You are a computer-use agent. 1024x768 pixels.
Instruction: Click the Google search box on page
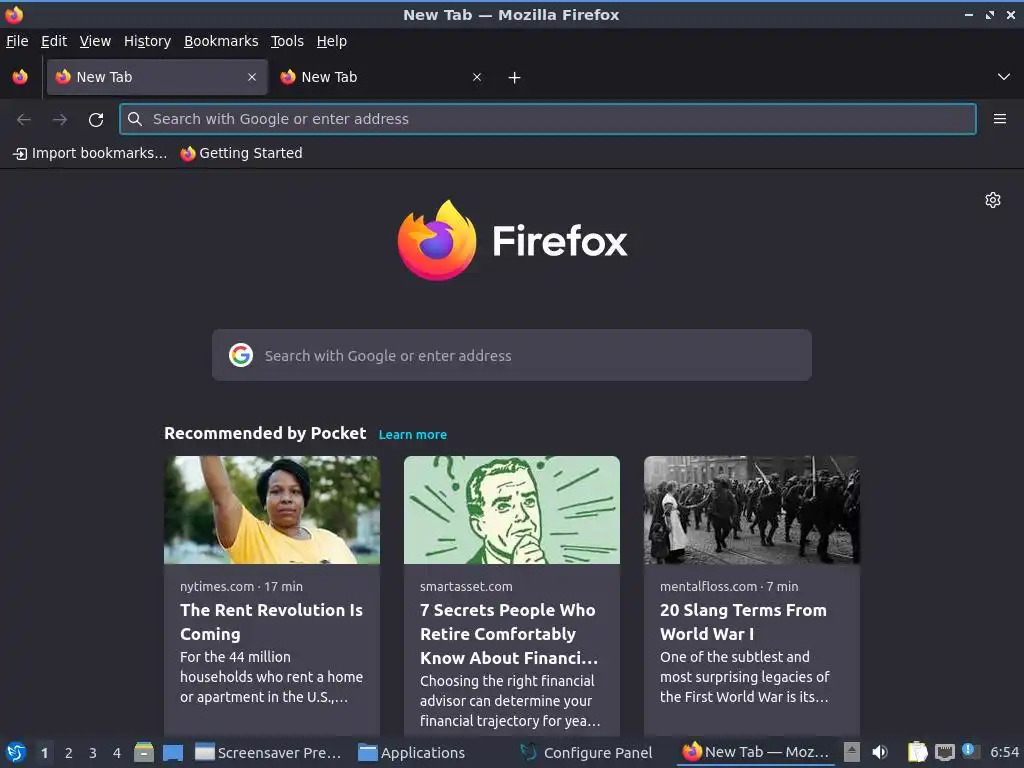512,355
